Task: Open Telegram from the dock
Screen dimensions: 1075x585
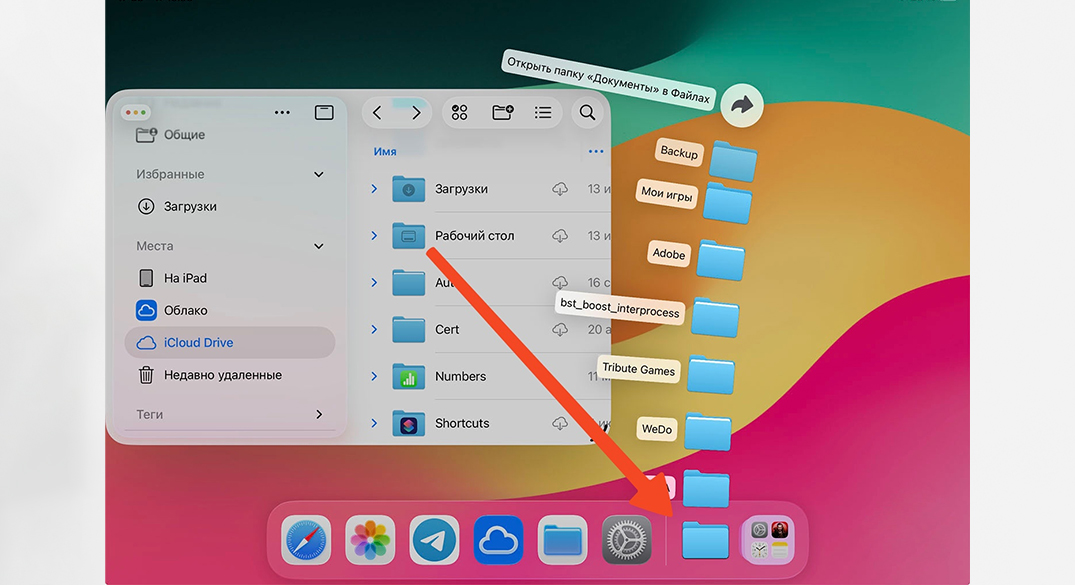Action: [x=434, y=541]
